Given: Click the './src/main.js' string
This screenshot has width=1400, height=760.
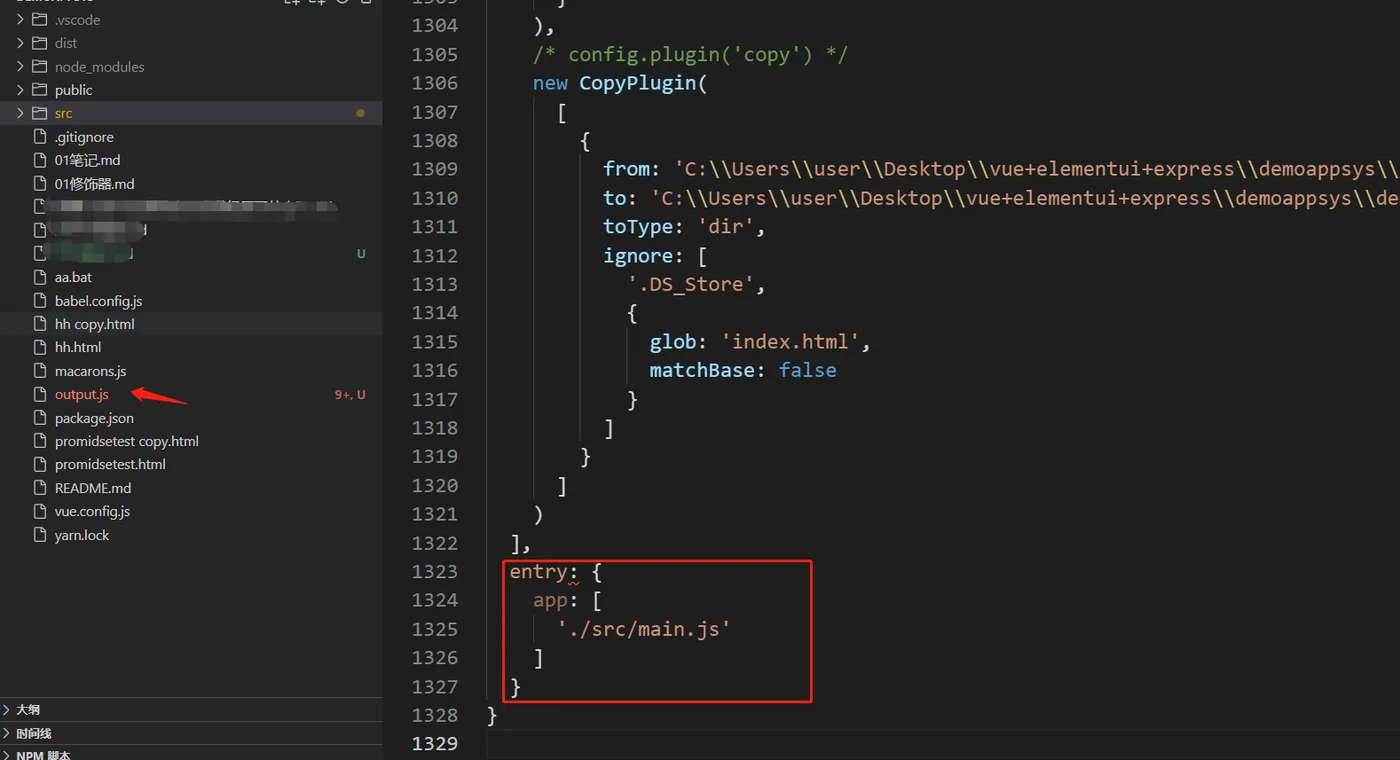Looking at the screenshot, I should click(644, 629).
